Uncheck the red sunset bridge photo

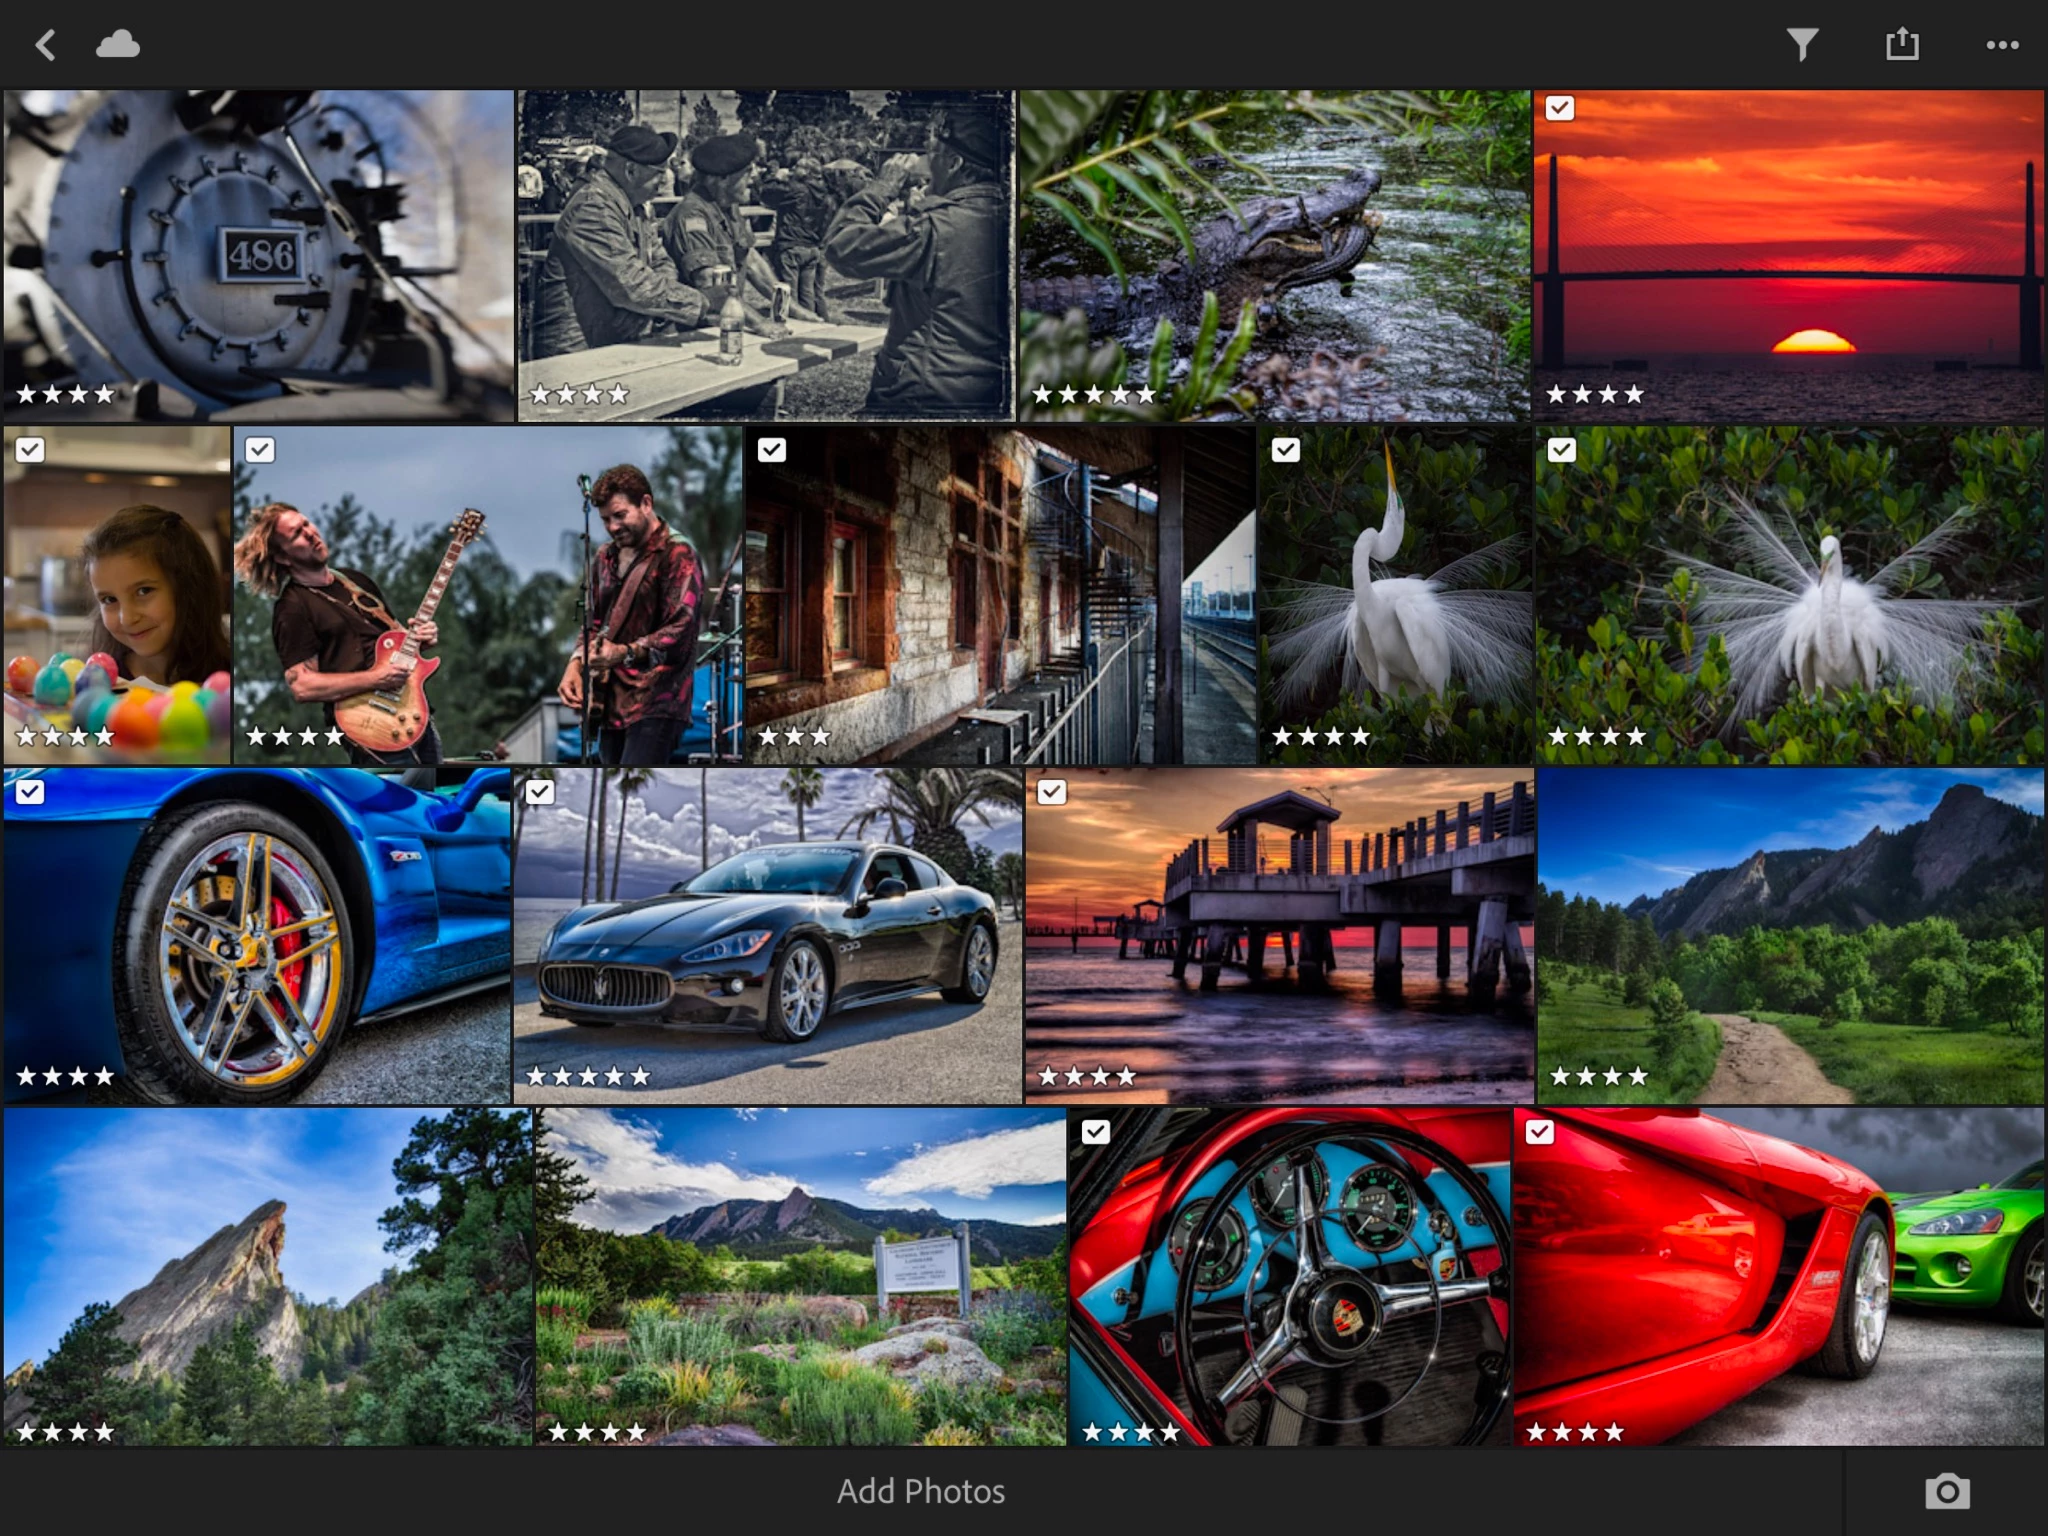coord(1560,108)
